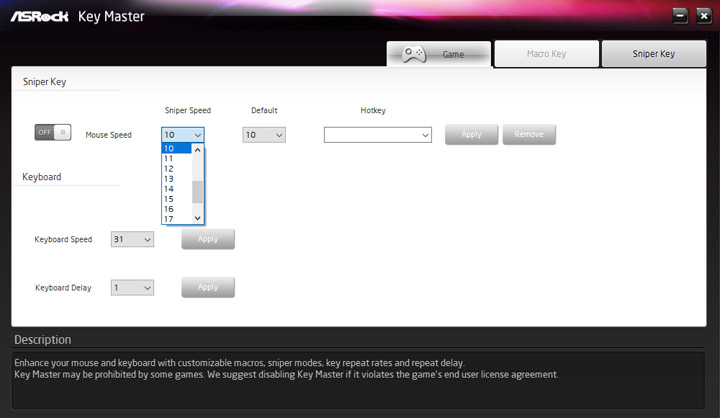
Task: Click the list's scroll-down arrow
Action: [x=197, y=218]
